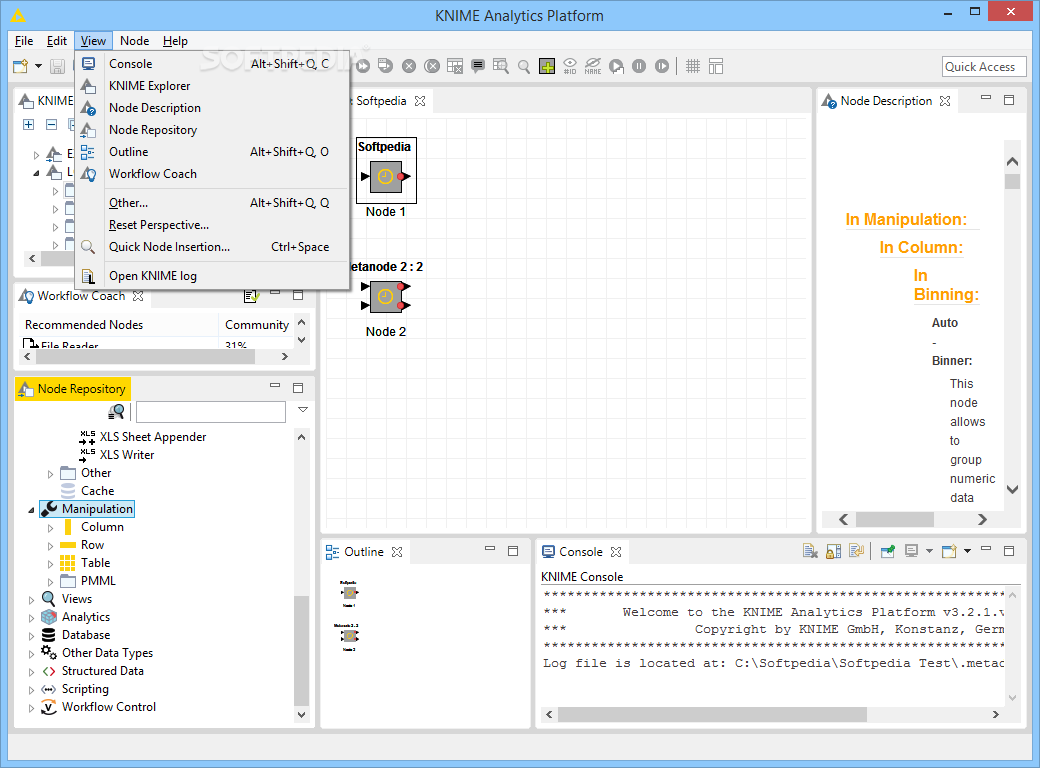Click the node comment speech-bubble icon
Image resolution: width=1040 pixels, height=768 pixels.
click(x=478, y=66)
